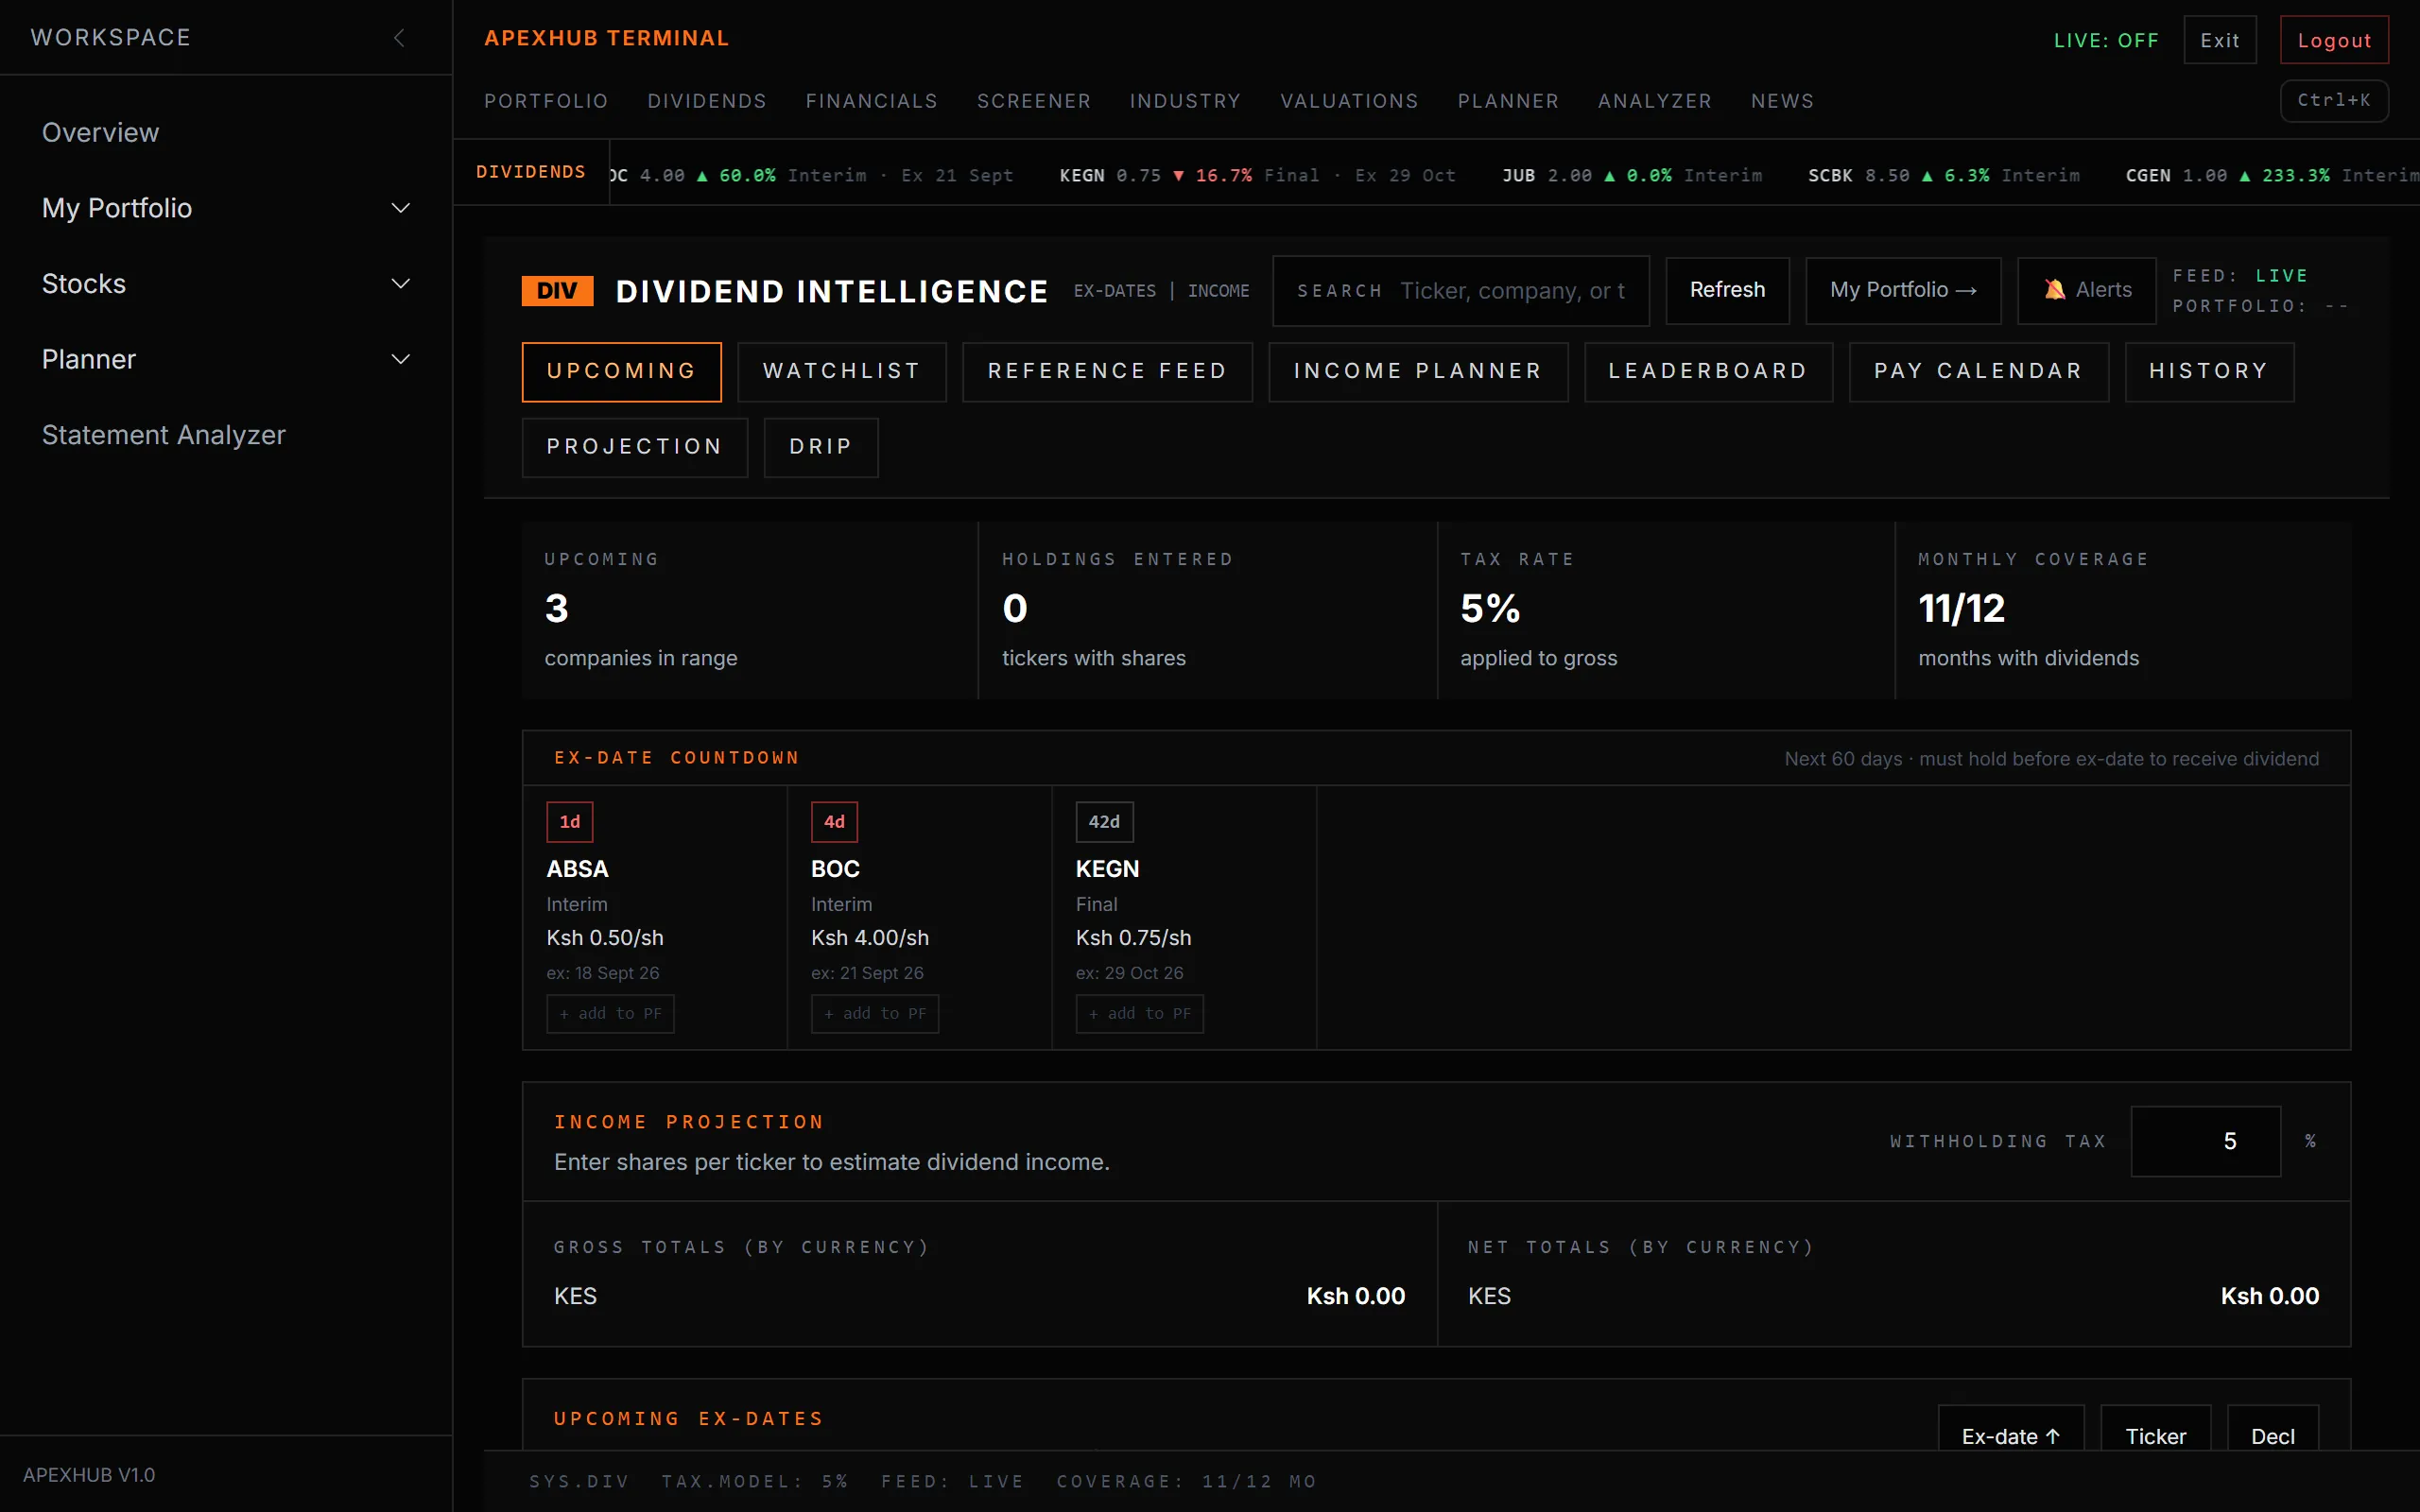Viewport: 2420px width, 1512px height.
Task: Click the orange DIV badge
Action: pos(557,291)
